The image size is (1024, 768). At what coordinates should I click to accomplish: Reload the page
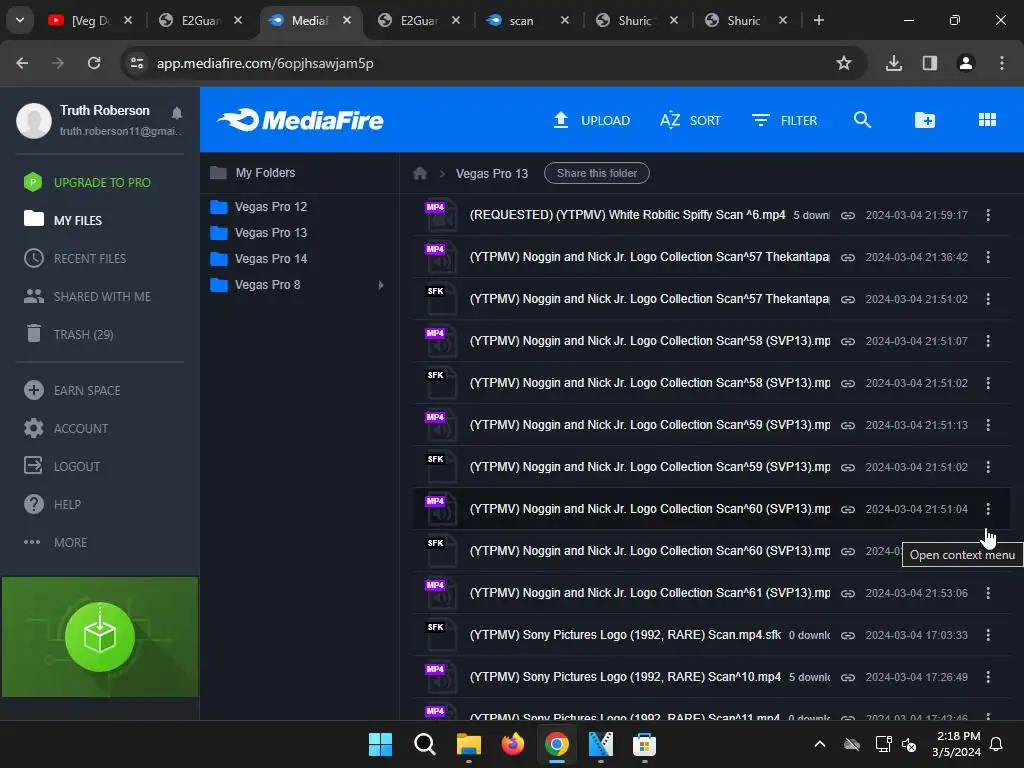click(x=94, y=63)
